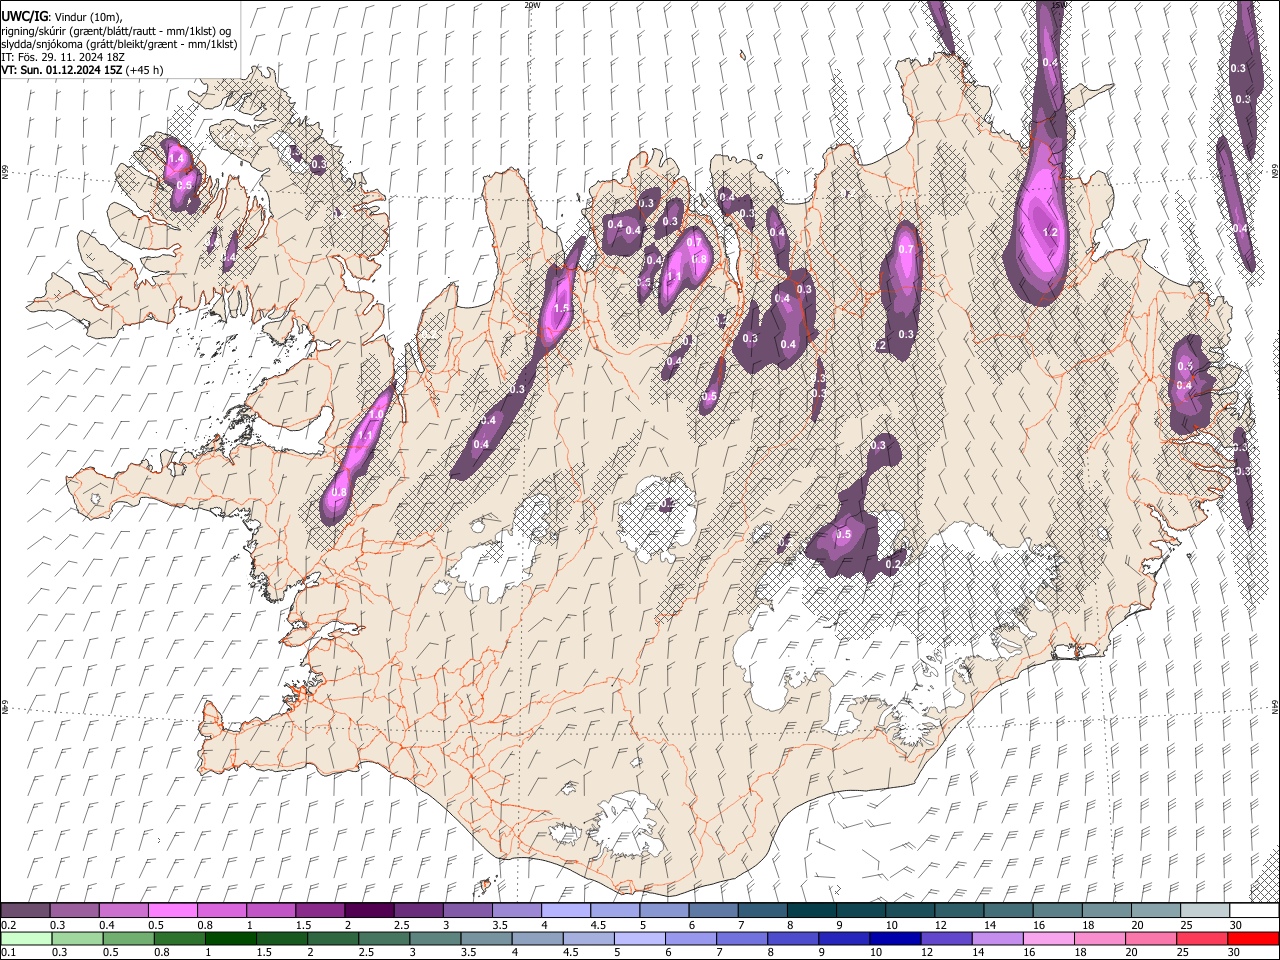This screenshot has height=960, width=1280.
Task: Click the bright pink 0.5 swatch in upper legend row
Action: [173, 911]
